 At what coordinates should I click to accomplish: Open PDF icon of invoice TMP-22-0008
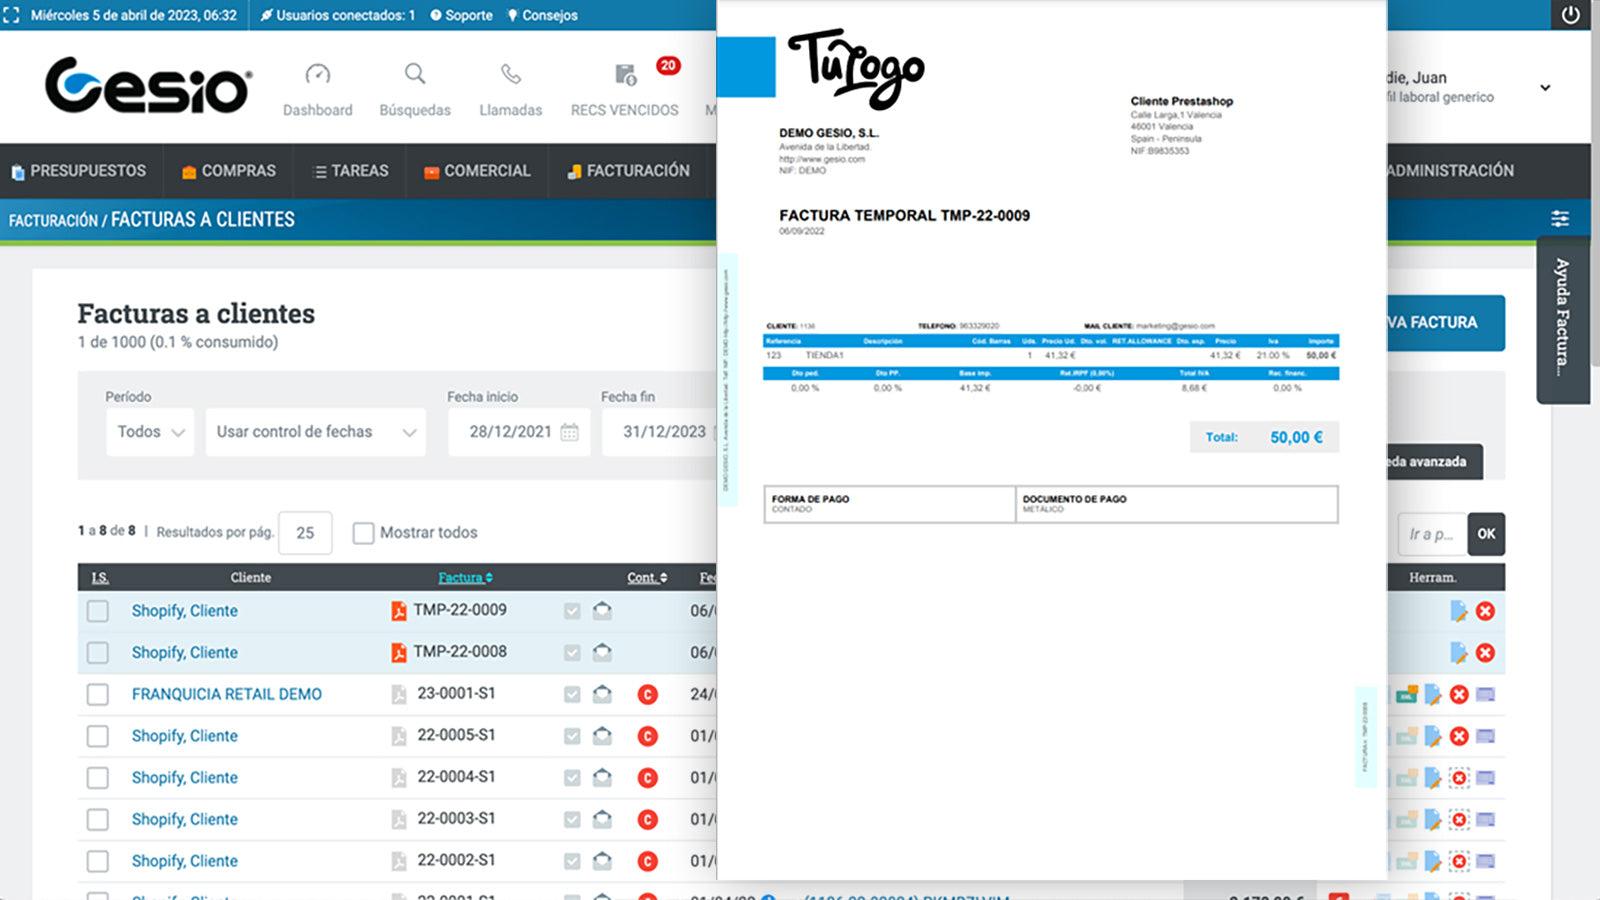[x=398, y=653]
